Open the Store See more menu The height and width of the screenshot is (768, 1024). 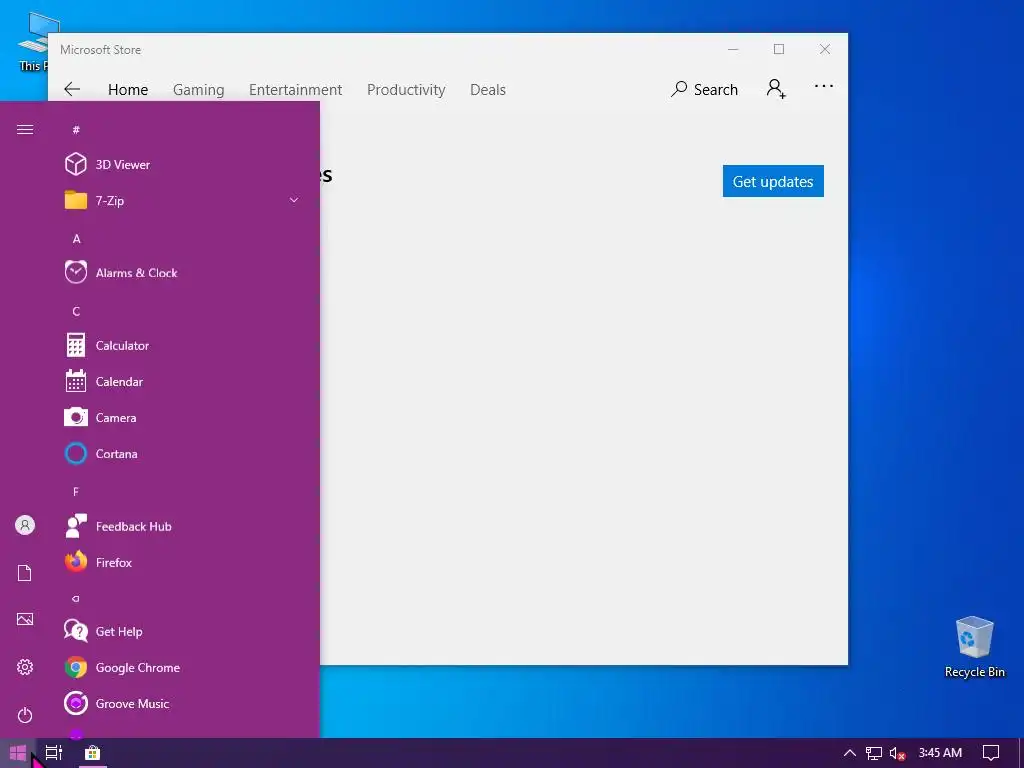[824, 86]
